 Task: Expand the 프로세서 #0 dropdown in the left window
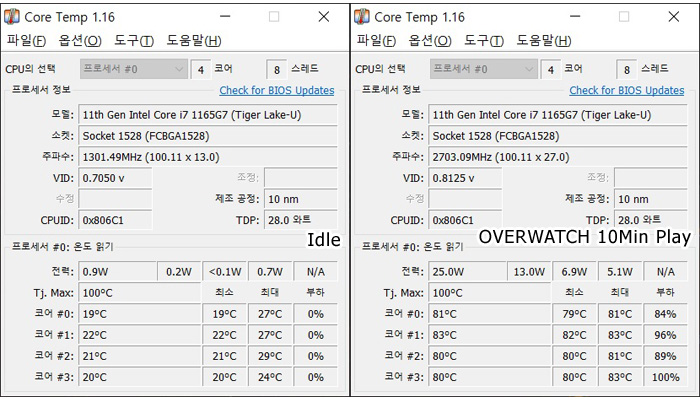(134, 69)
